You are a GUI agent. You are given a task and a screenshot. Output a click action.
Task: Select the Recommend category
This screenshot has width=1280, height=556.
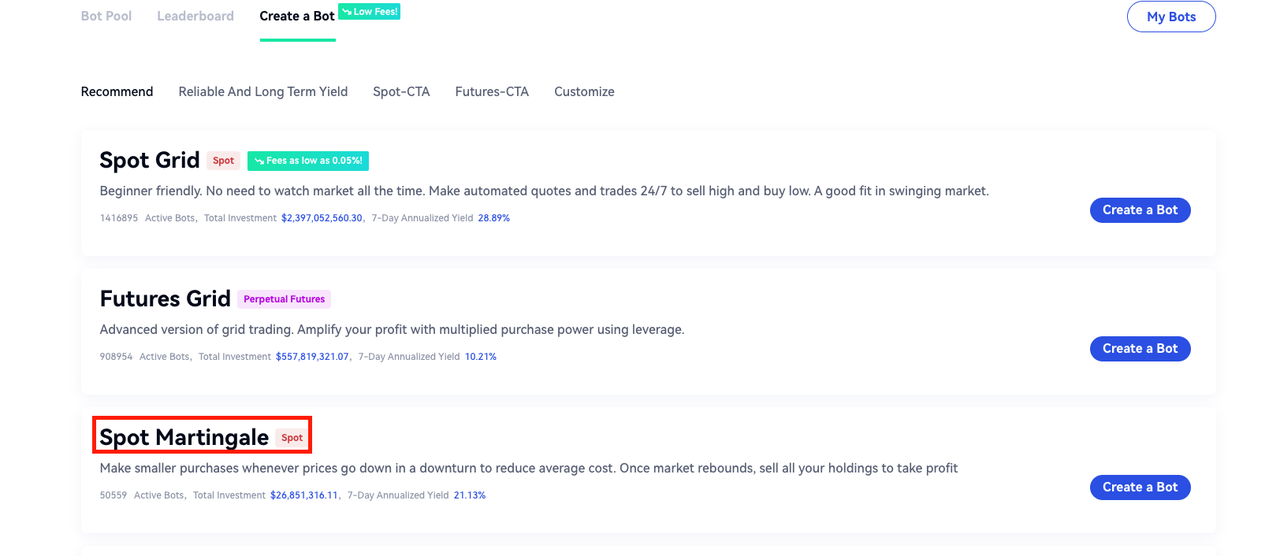[117, 92]
